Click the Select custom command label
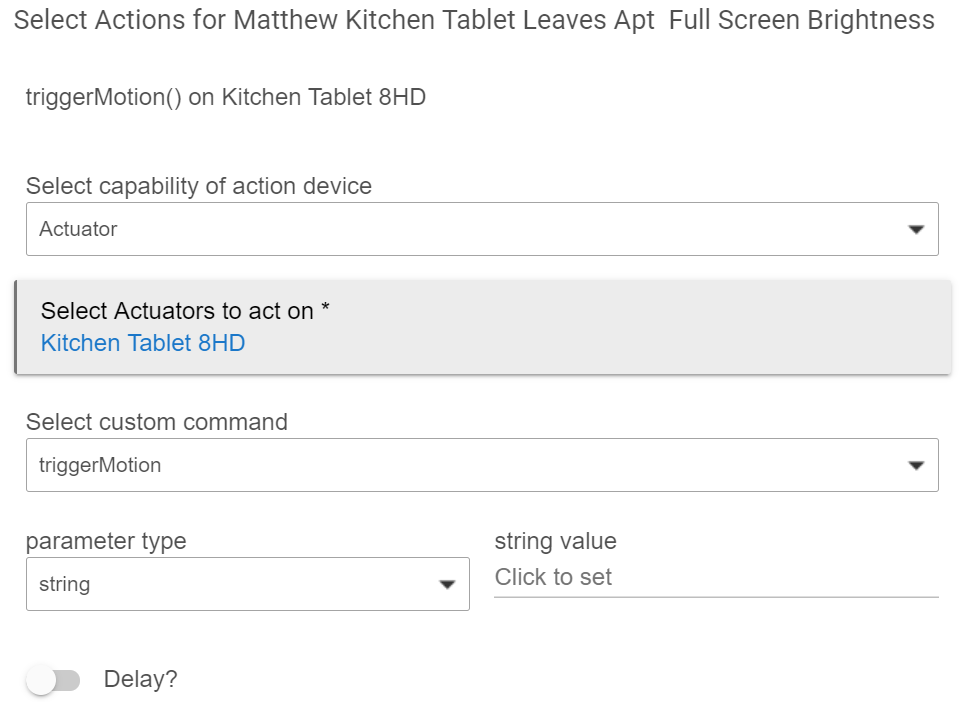Viewport: 967px width, 702px height. tap(157, 422)
